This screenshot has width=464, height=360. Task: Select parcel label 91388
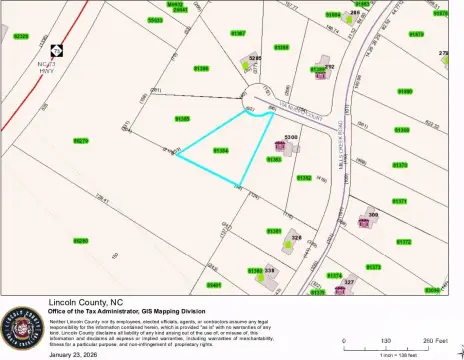click(282, 47)
